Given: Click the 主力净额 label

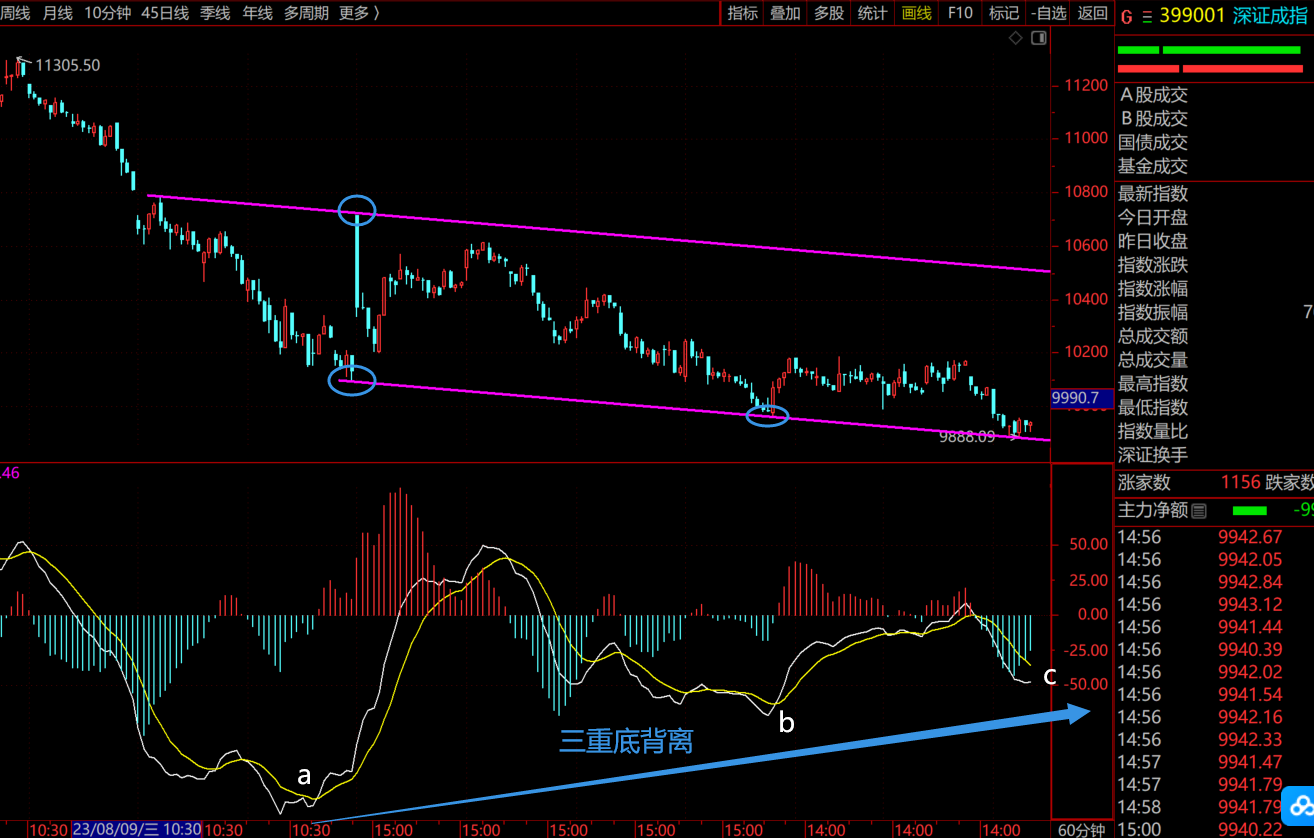Looking at the screenshot, I should point(1153,510).
